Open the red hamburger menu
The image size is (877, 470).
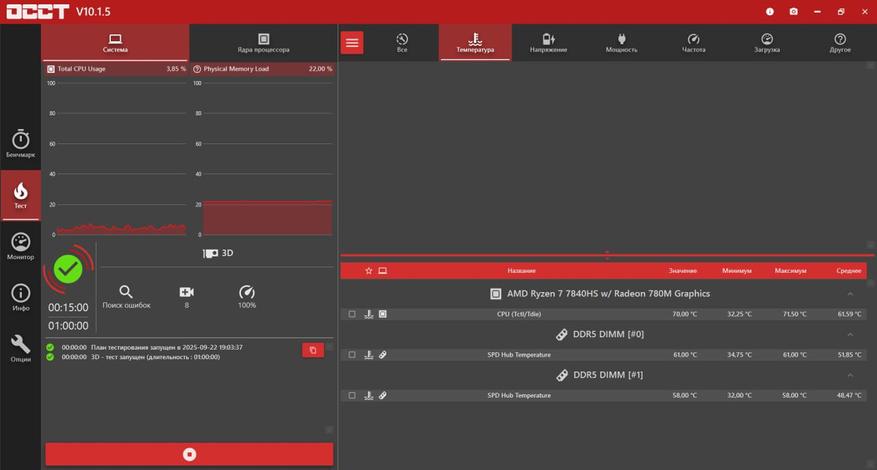(x=352, y=43)
